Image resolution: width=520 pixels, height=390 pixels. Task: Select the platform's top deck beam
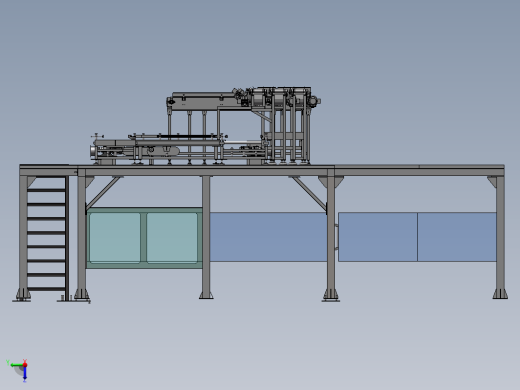coord(262,171)
